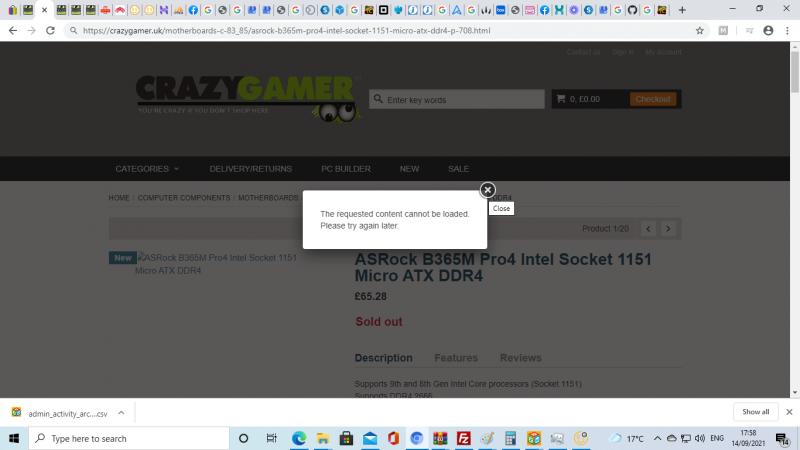The height and width of the screenshot is (450, 800).
Task: Open the Windows Start menu
Action: coord(14,438)
